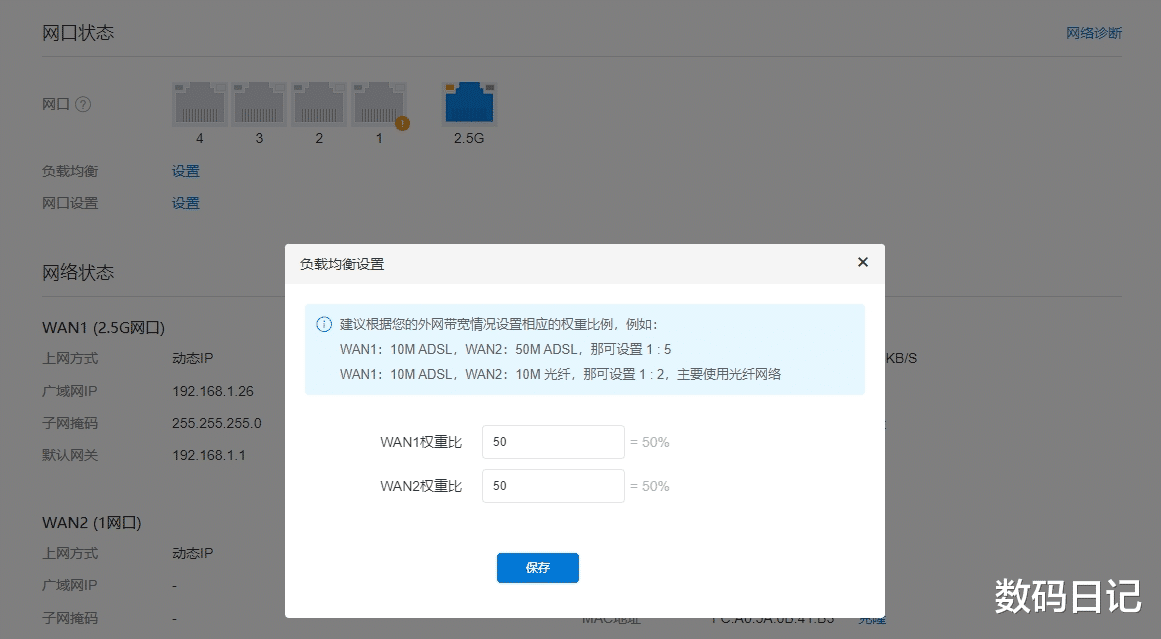This screenshot has height=639, width=1161.
Task: Click the tip line mentioning 1 : 5 ratio
Action: (506, 349)
